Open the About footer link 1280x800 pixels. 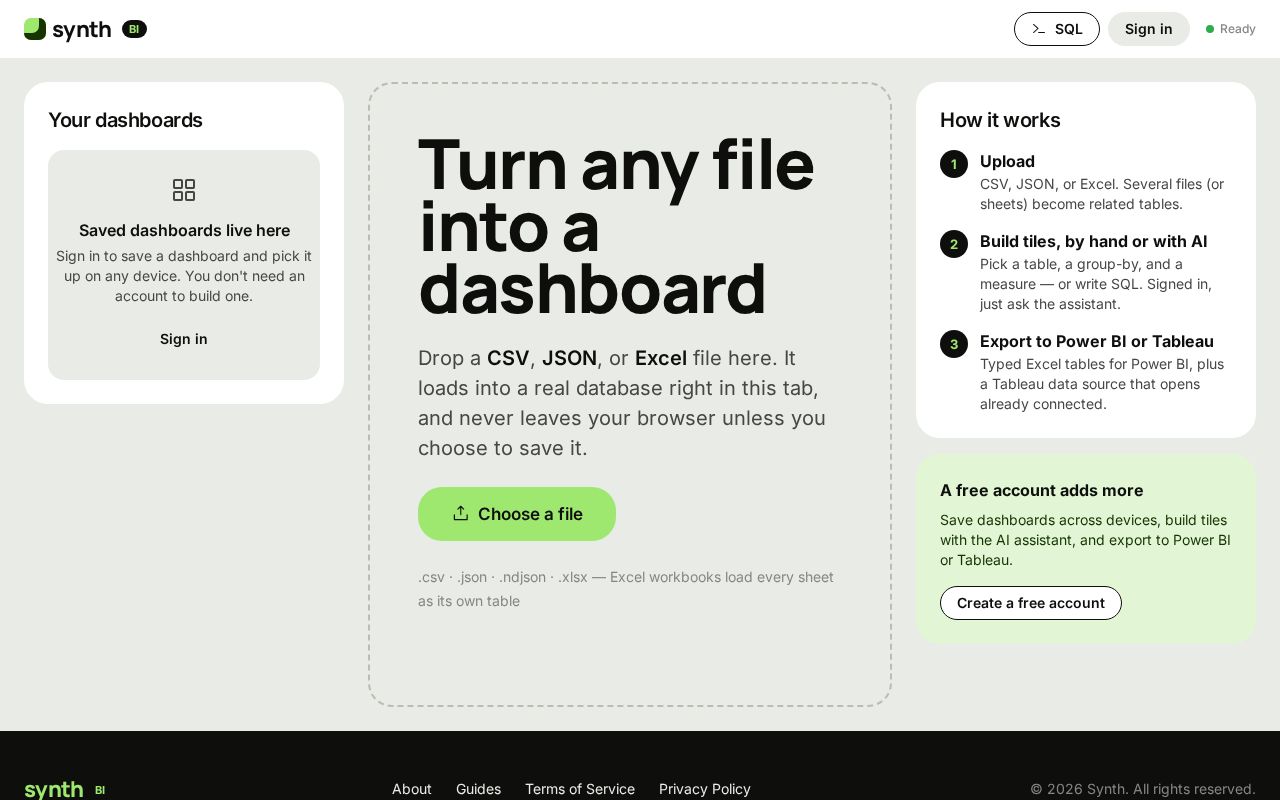tap(412, 789)
